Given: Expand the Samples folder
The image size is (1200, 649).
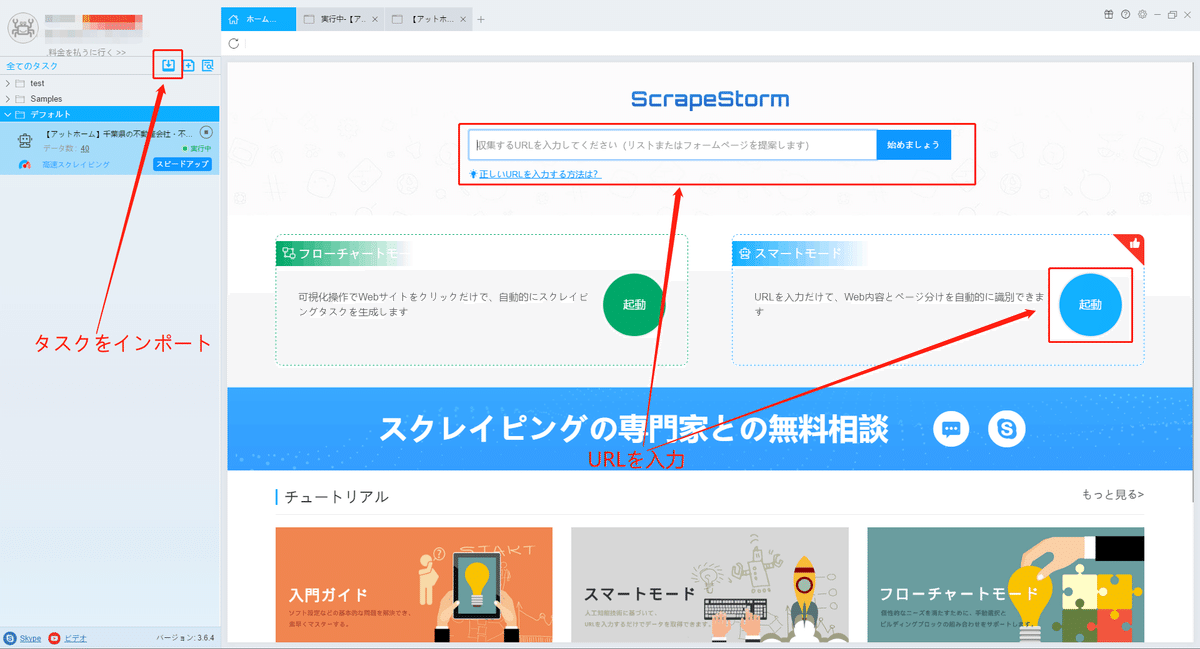Looking at the screenshot, I should tap(8, 98).
